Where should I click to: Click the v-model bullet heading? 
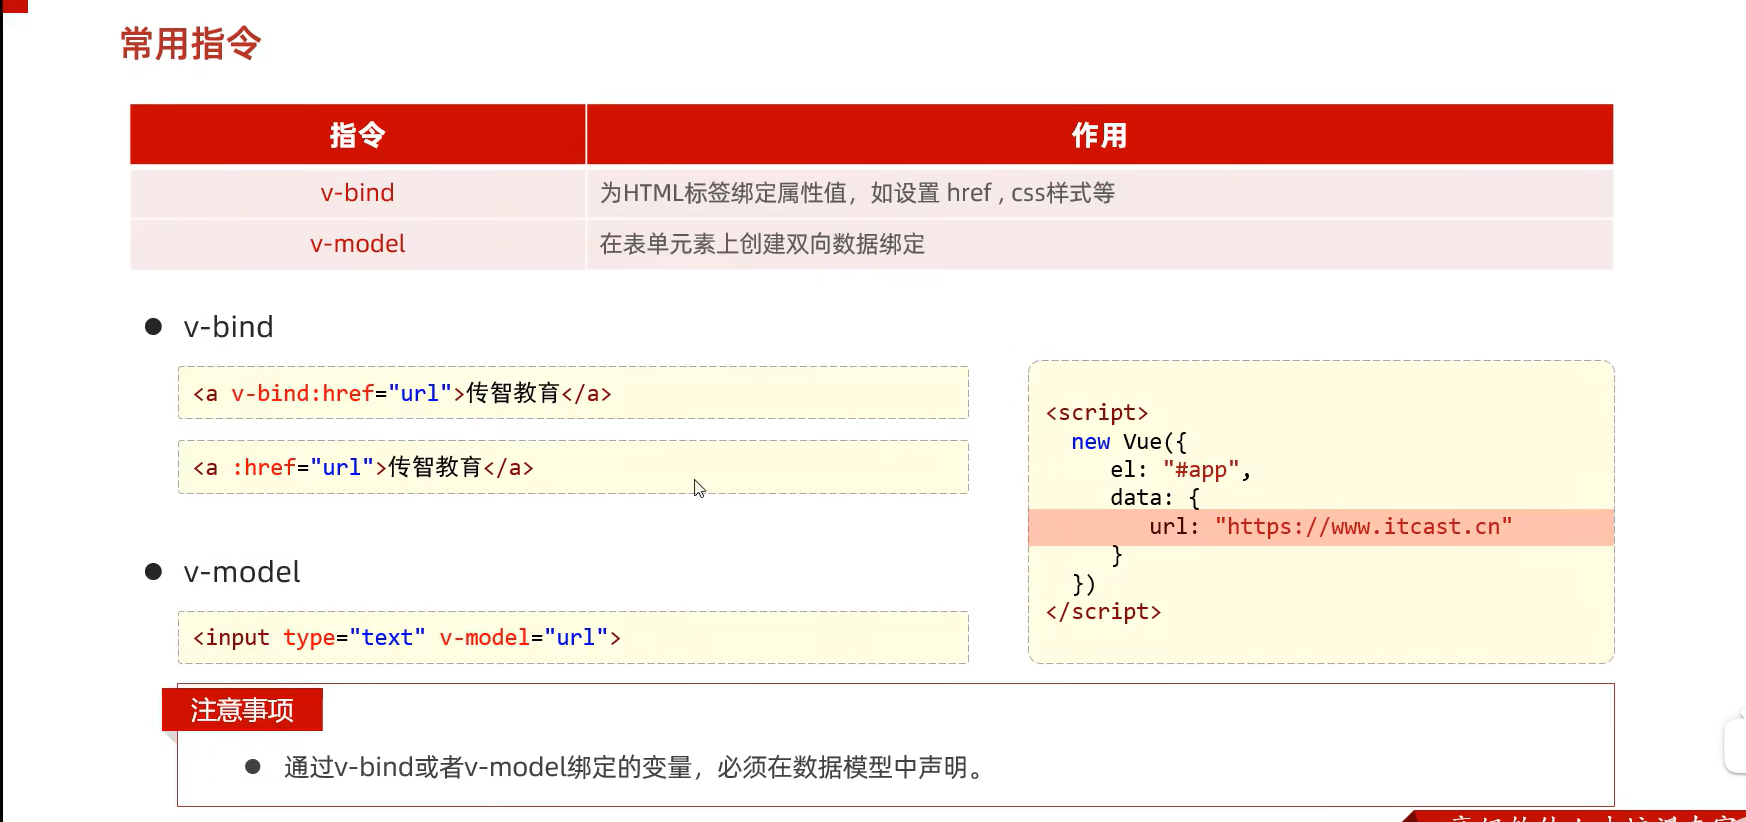click(241, 572)
